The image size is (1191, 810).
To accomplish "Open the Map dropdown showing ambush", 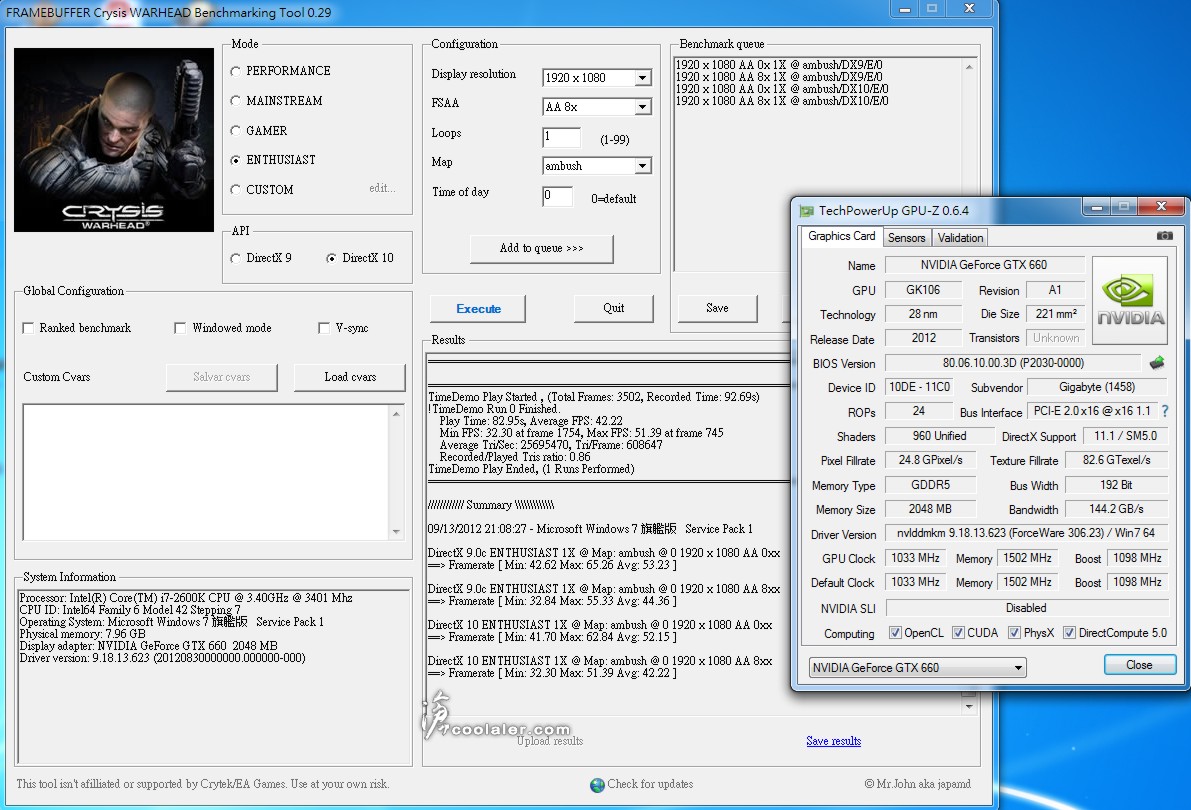I will [643, 166].
